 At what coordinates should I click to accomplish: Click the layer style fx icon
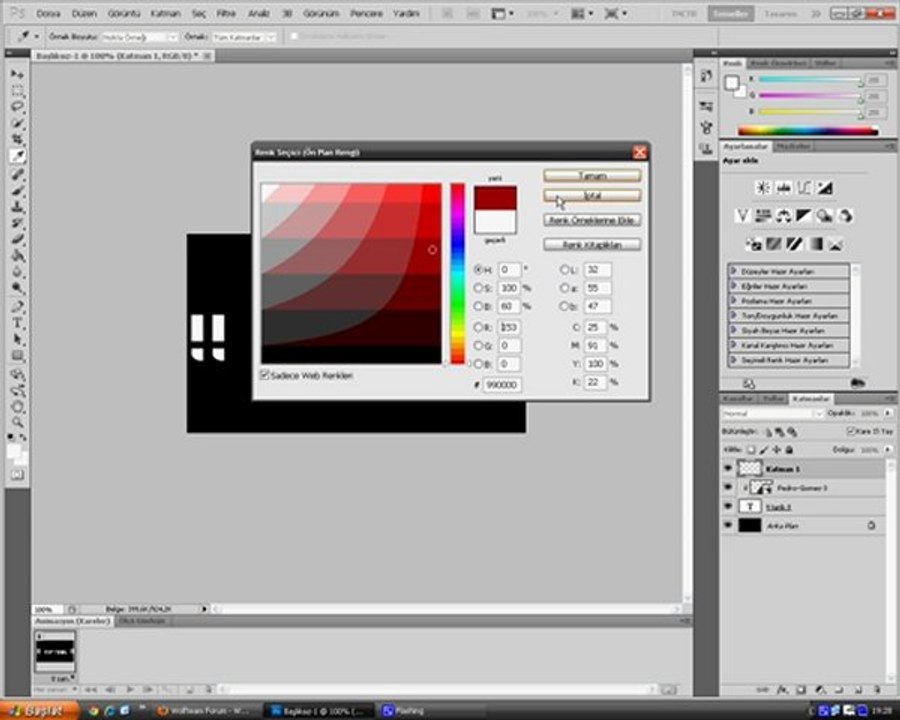[x=782, y=690]
